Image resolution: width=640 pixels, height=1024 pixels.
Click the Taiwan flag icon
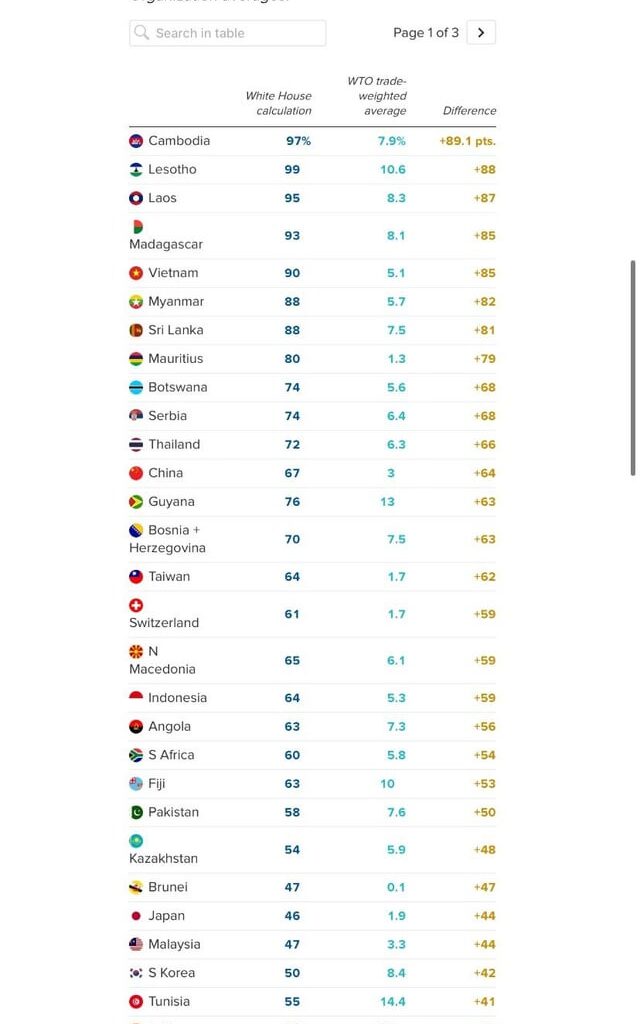click(x=136, y=577)
